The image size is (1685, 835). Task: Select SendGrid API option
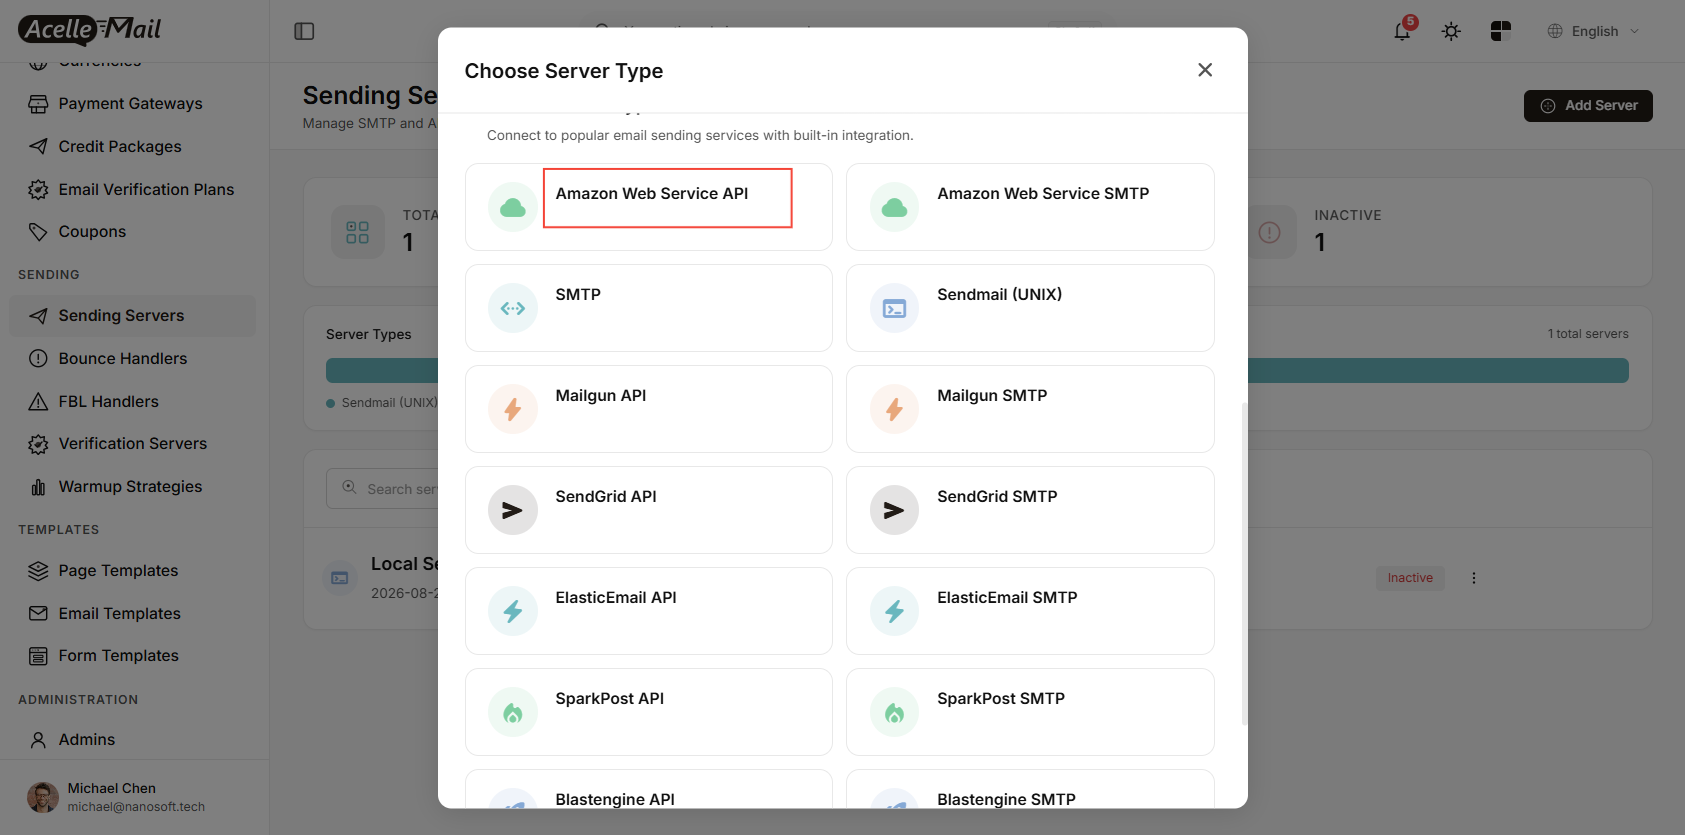coord(649,510)
